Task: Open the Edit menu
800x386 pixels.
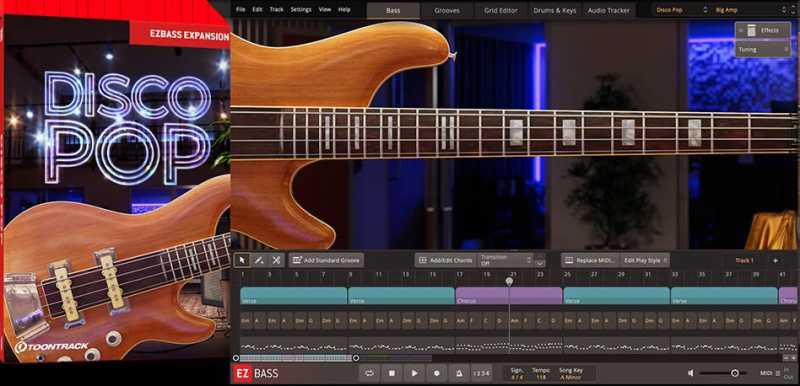Action: coord(258,9)
